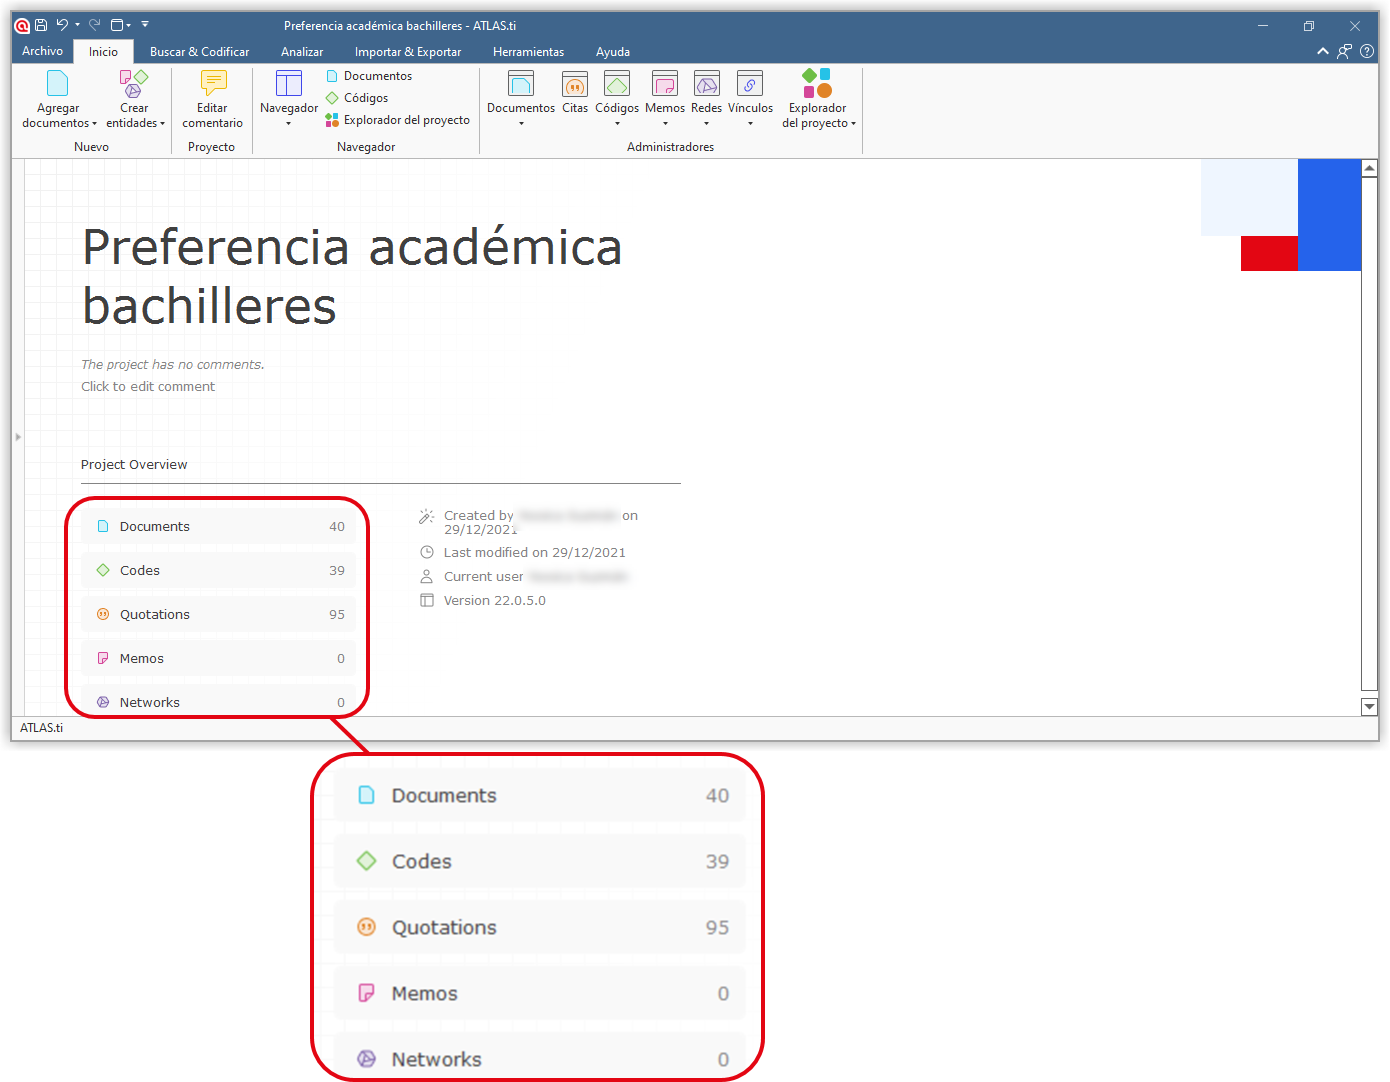Image resolution: width=1390 pixels, height=1082 pixels.
Task: Open the Documentos manager icon in Administradores
Action: tap(521, 83)
